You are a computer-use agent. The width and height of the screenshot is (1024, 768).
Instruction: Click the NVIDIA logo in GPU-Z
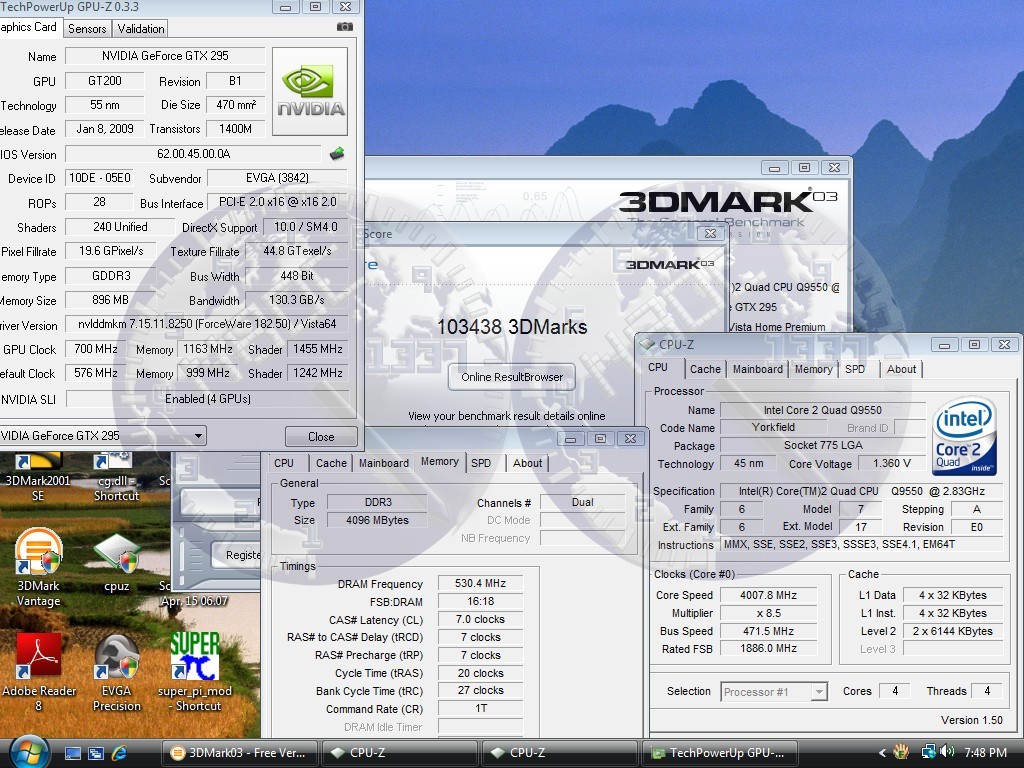(310, 91)
